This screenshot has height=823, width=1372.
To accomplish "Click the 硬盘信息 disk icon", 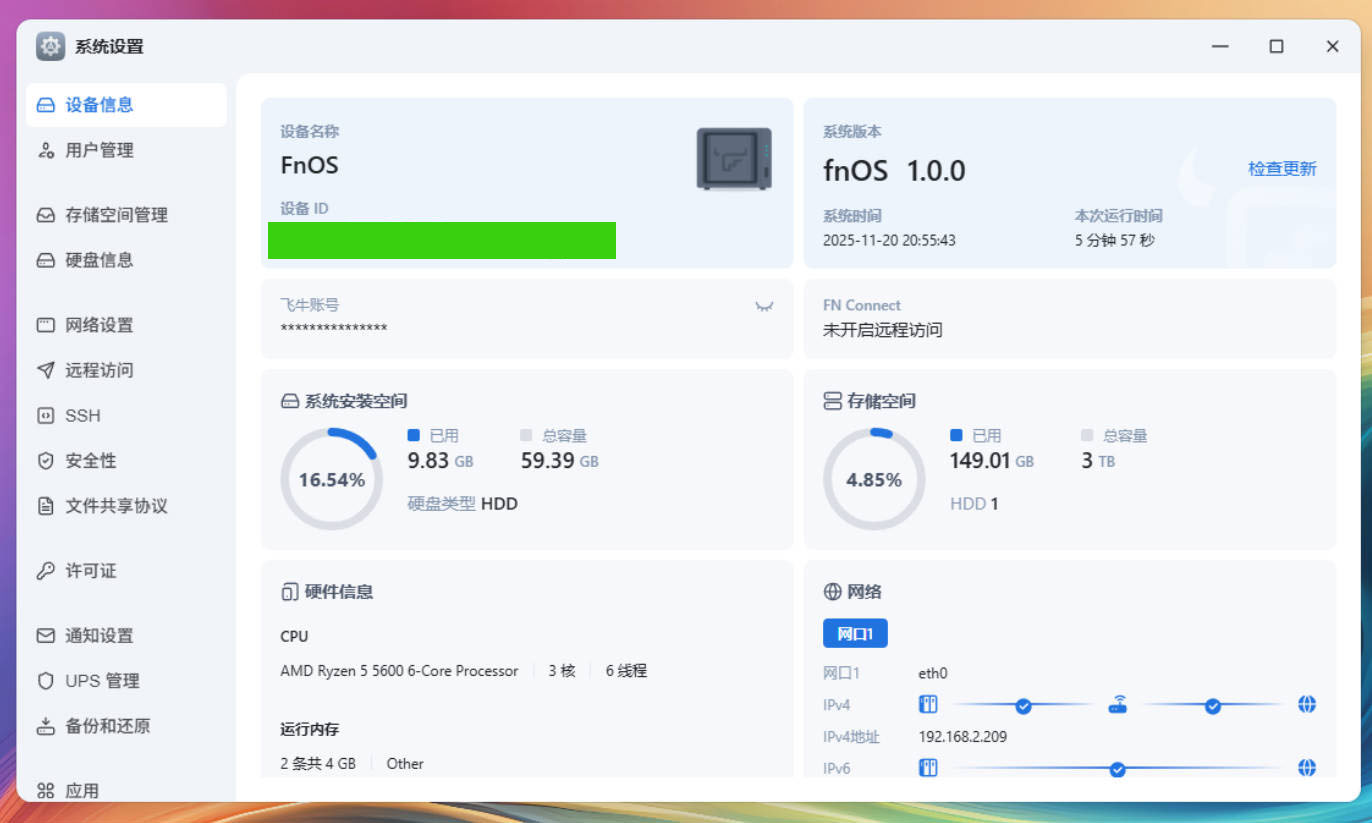I will pos(45,260).
